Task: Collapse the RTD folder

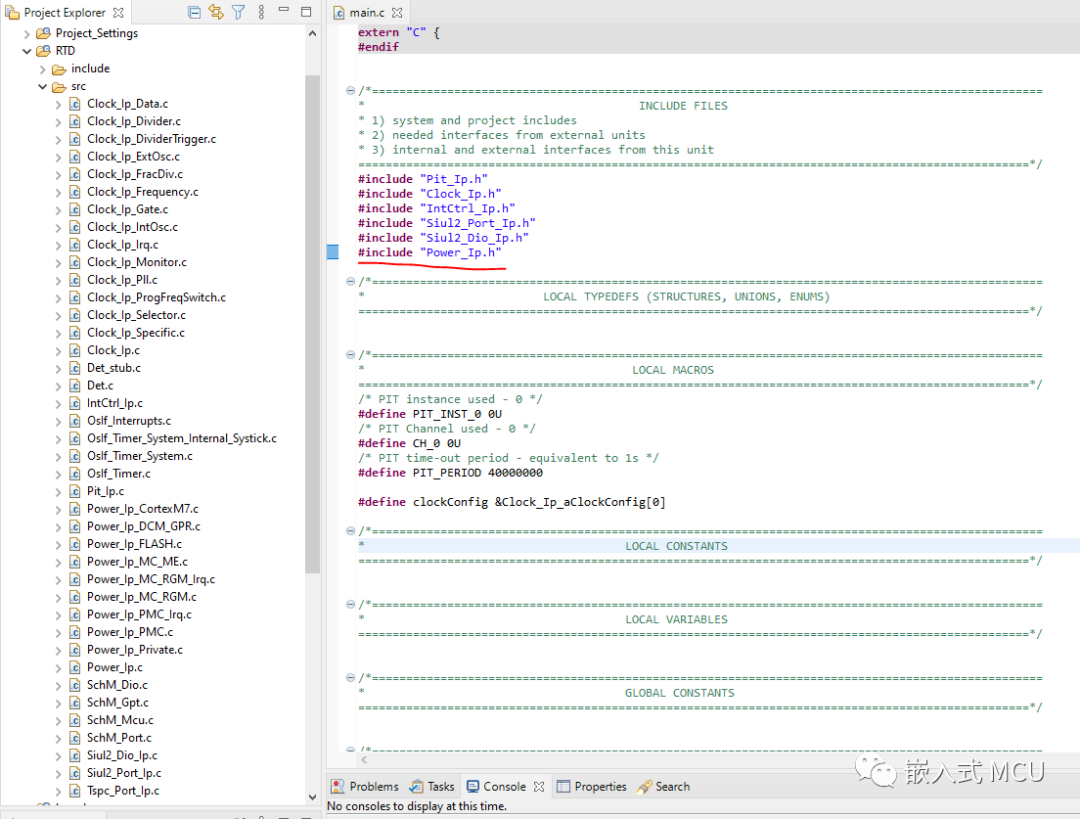Action: pyautogui.click(x=27, y=51)
